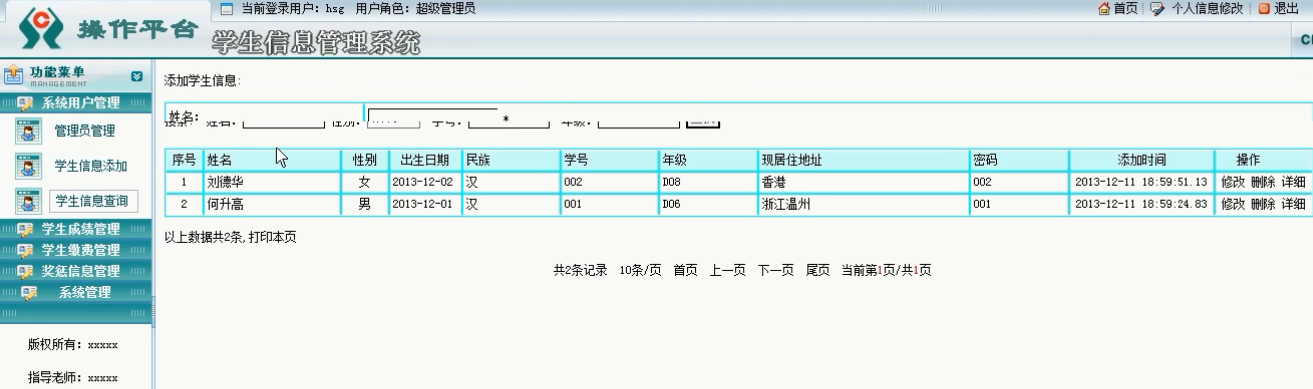
Task: Click 删除 for student 刘德华
Action: 1263,182
